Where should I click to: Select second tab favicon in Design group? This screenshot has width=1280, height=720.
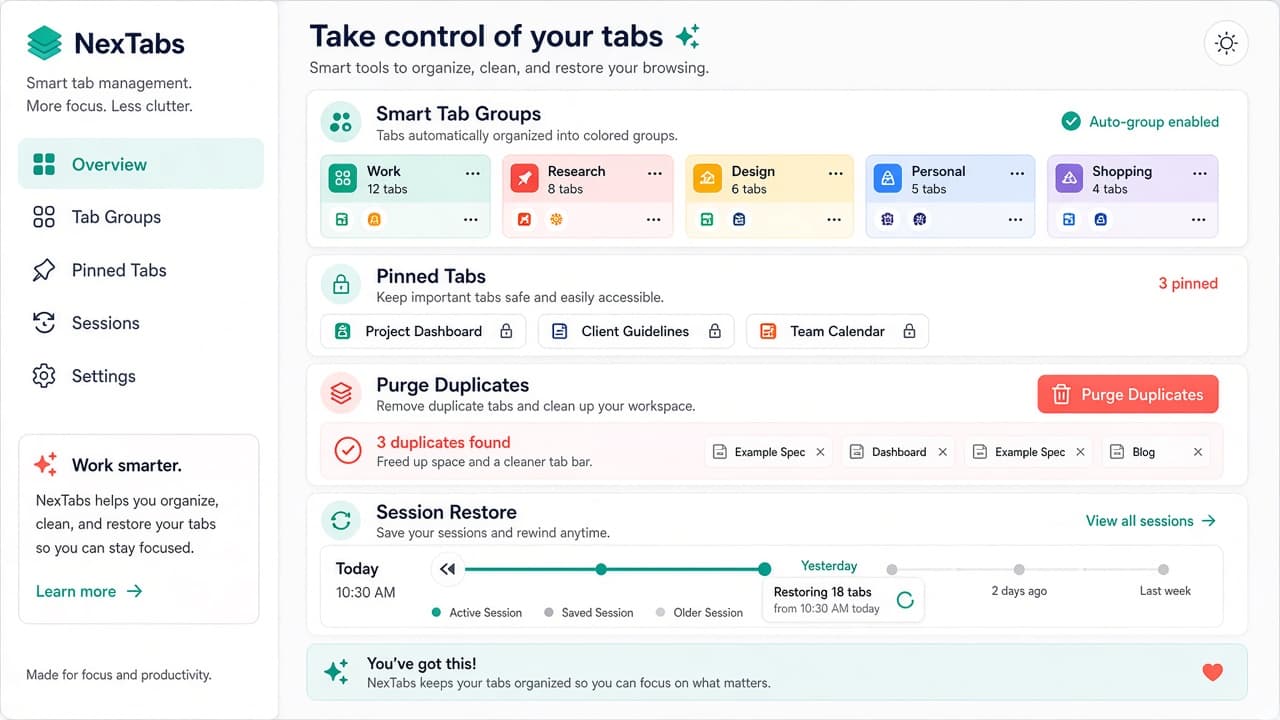click(x=739, y=219)
